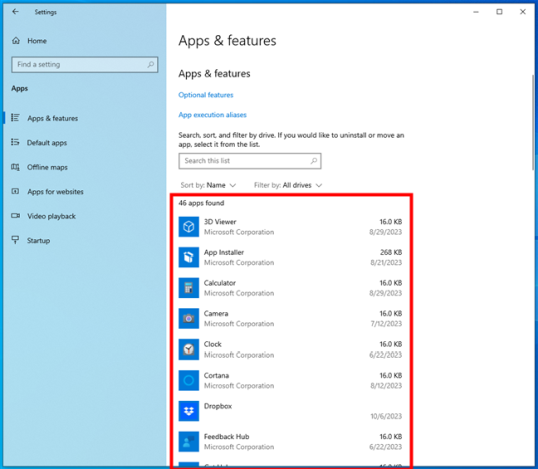The image size is (538, 469).
Task: Click the 46 apps found text
Action: point(201,203)
